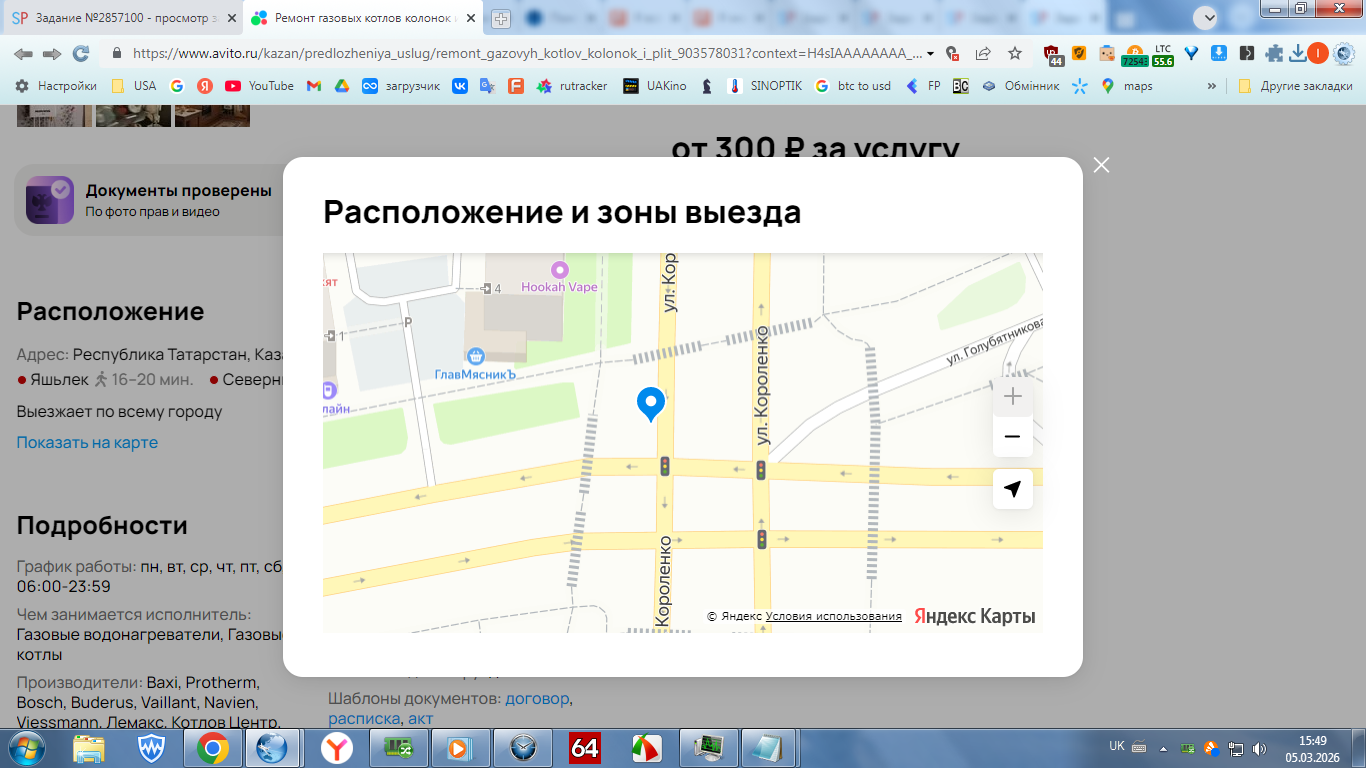Open Yandex terms of use link
This screenshot has width=1366, height=768.
click(834, 616)
